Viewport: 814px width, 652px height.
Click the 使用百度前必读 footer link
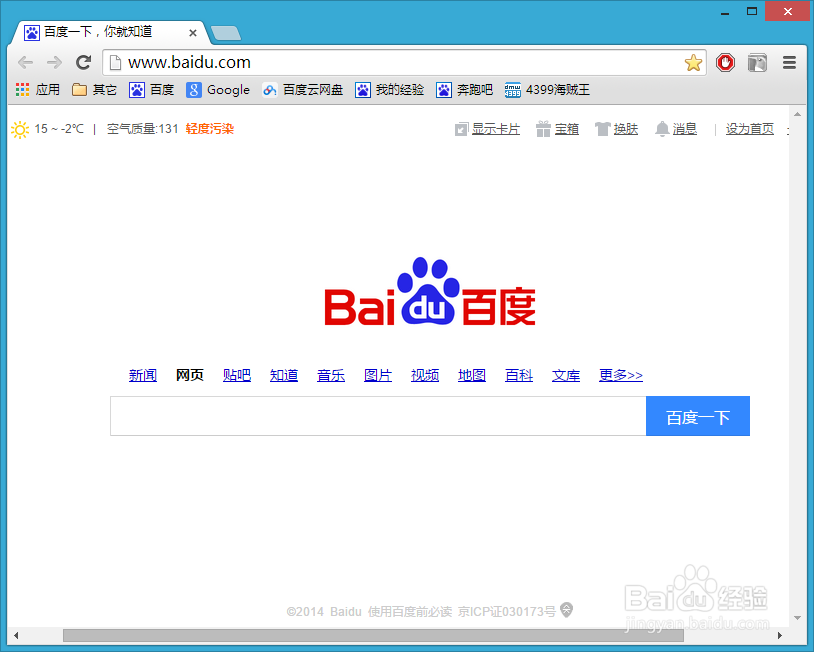pyautogui.click(x=410, y=612)
